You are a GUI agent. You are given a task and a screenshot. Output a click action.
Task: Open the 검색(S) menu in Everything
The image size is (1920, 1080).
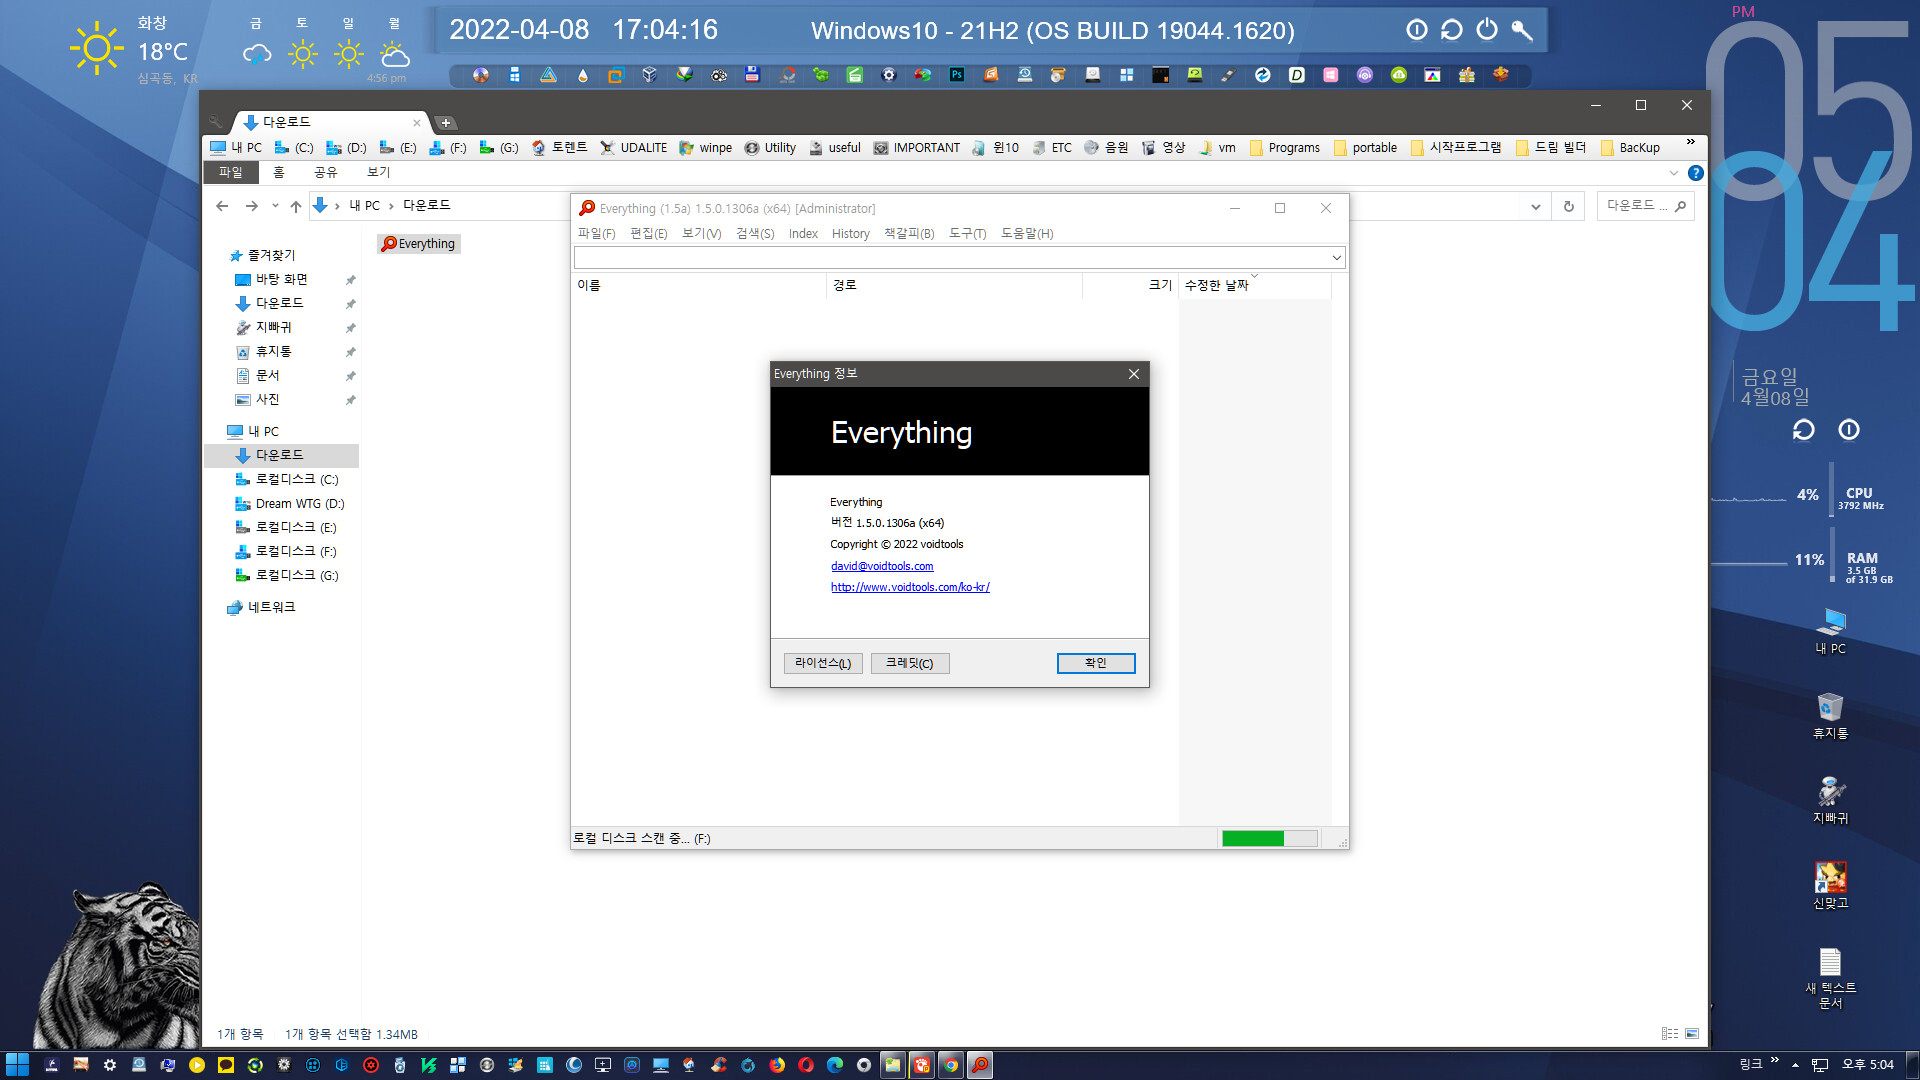coord(755,233)
